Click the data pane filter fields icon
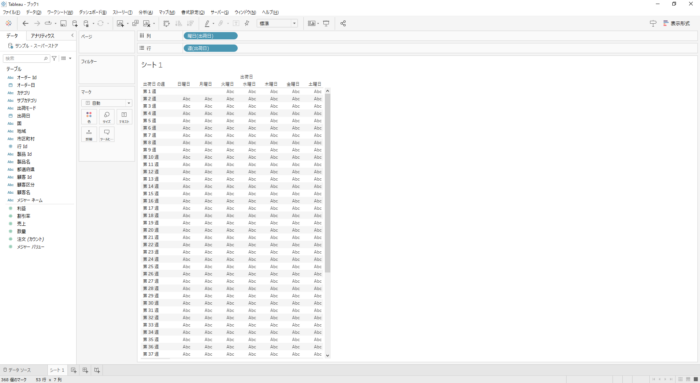This screenshot has width=700, height=383. point(54,58)
